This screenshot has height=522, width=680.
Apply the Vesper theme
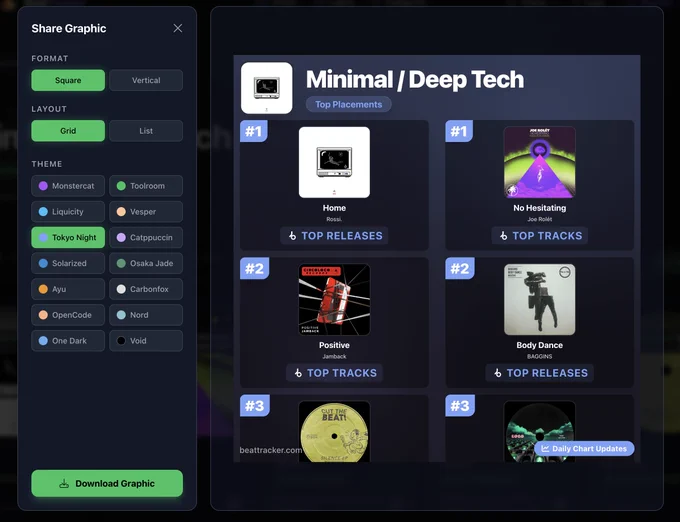pos(146,212)
